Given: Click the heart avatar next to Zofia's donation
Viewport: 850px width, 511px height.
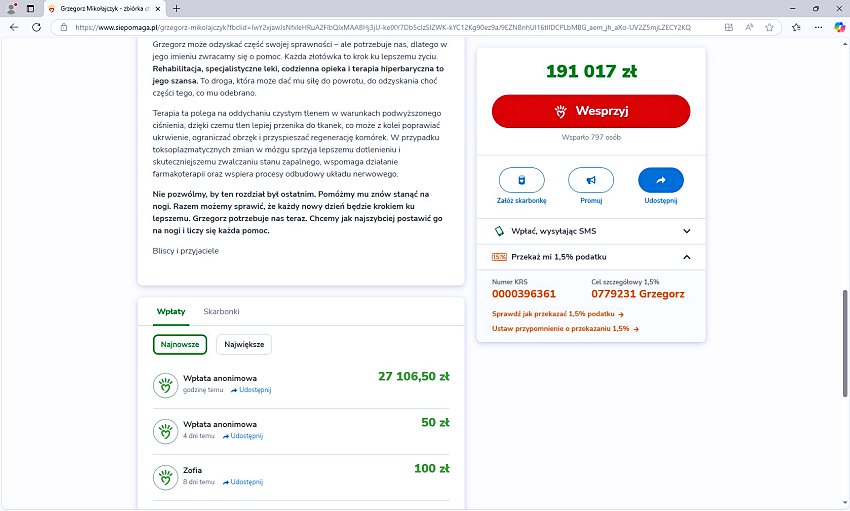Looking at the screenshot, I should [165, 476].
